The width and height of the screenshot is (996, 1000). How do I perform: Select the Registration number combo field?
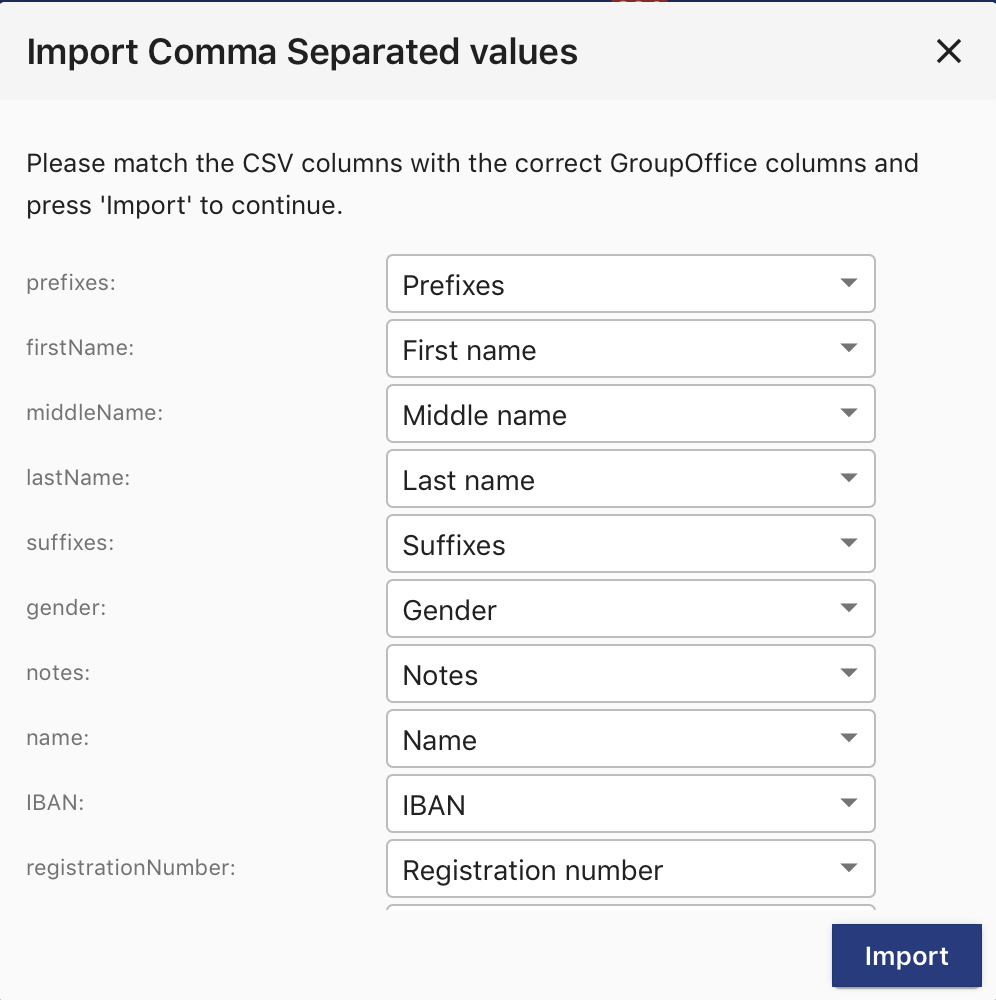click(x=631, y=869)
